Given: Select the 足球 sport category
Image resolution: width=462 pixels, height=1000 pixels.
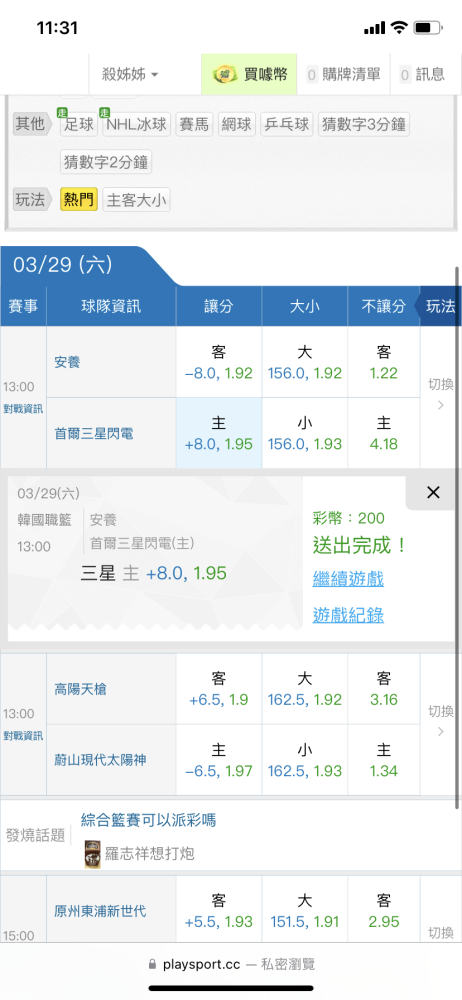Looking at the screenshot, I should [x=78, y=124].
